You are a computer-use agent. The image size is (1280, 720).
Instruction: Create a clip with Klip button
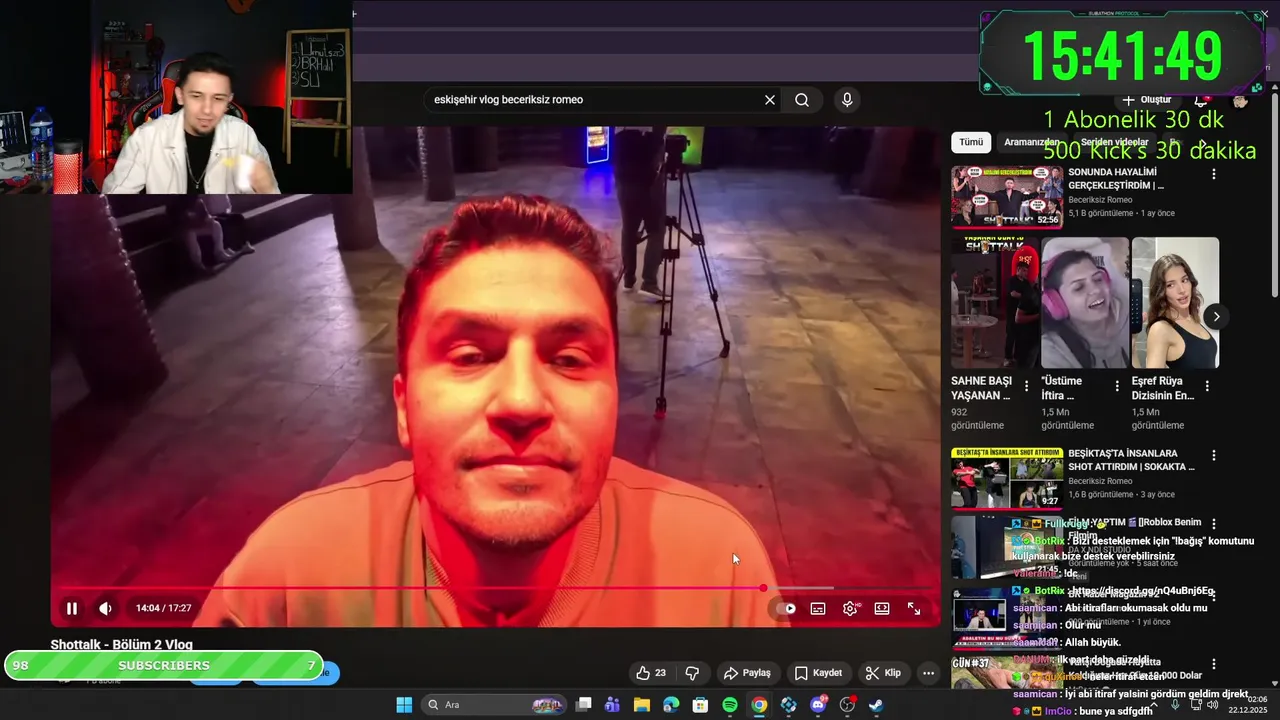(x=883, y=673)
